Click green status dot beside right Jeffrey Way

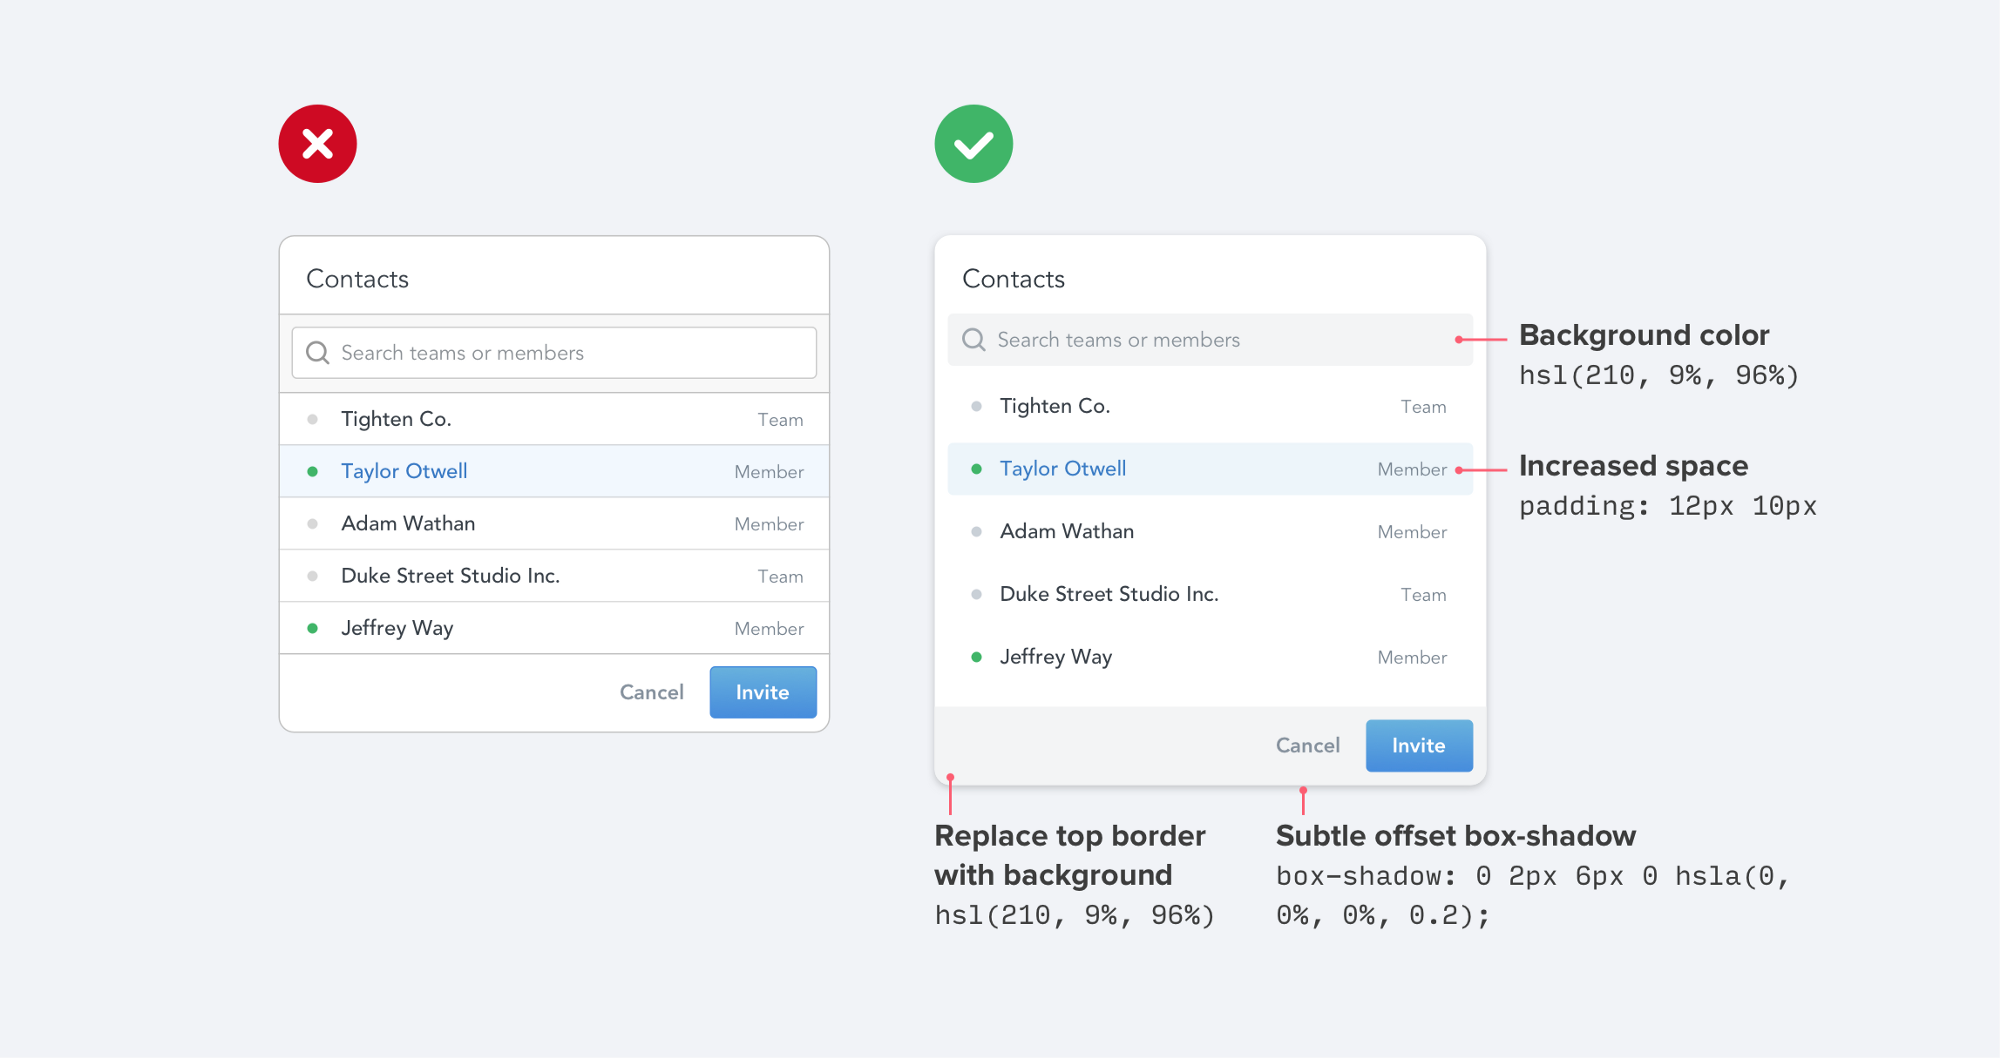coord(976,657)
